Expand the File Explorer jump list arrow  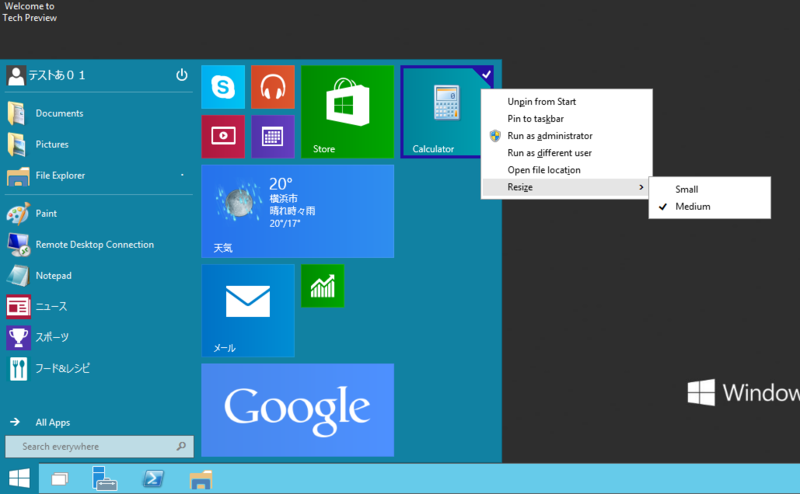click(182, 175)
